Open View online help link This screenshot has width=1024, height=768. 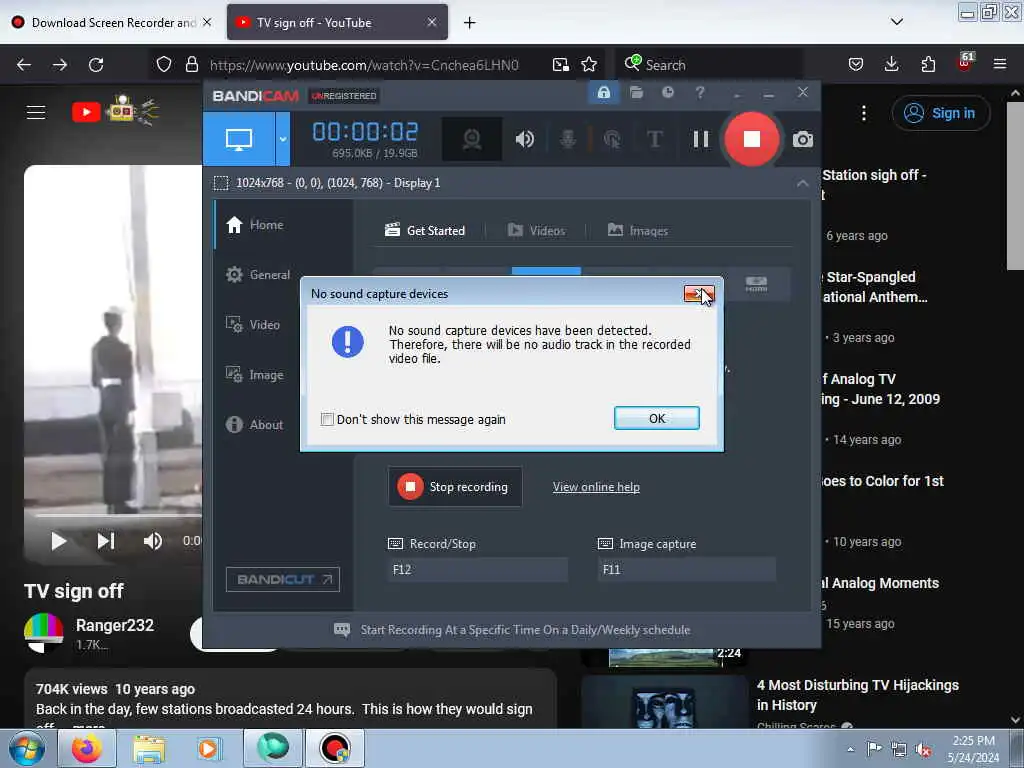[x=596, y=487]
